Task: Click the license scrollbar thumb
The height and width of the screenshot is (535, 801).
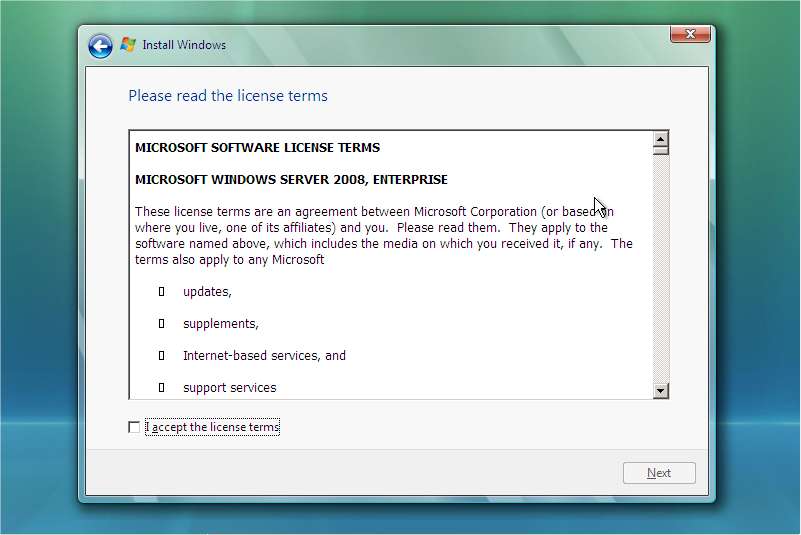Action: pyautogui.click(x=660, y=150)
